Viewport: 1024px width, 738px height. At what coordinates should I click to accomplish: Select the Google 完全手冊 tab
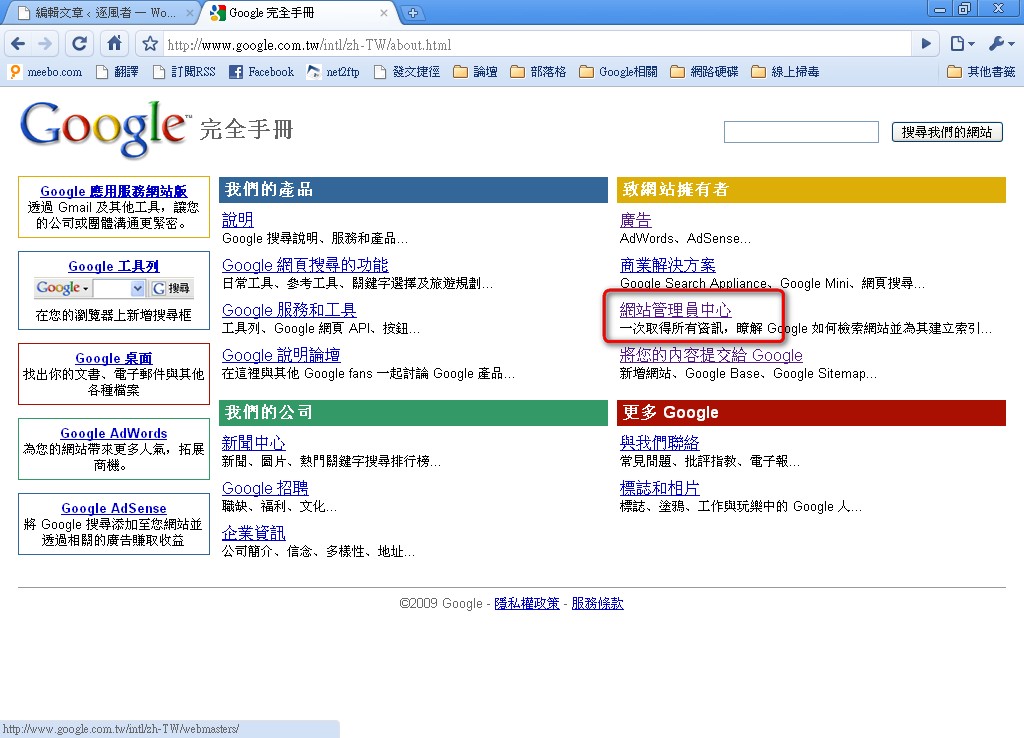pos(299,12)
